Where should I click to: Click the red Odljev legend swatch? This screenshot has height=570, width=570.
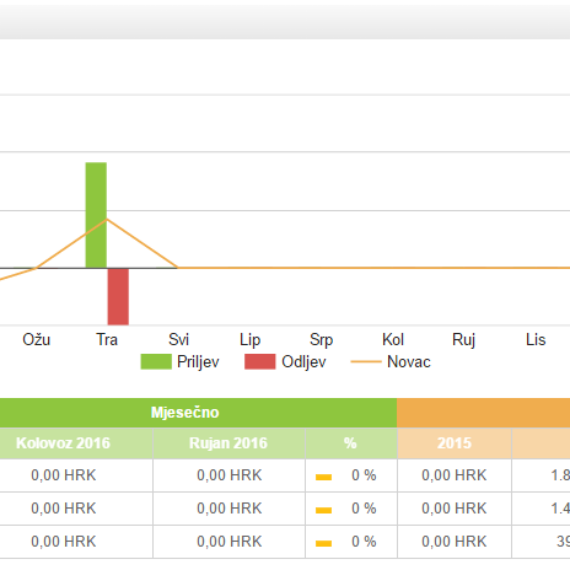tap(260, 362)
